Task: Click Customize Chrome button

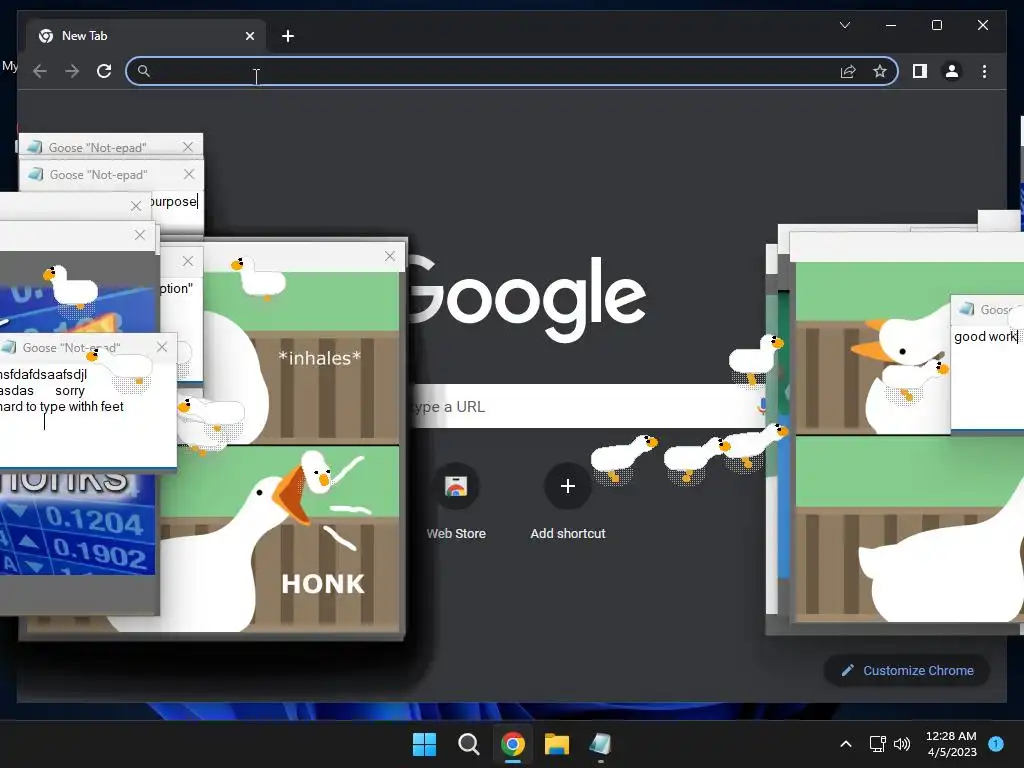Action: coord(906,671)
